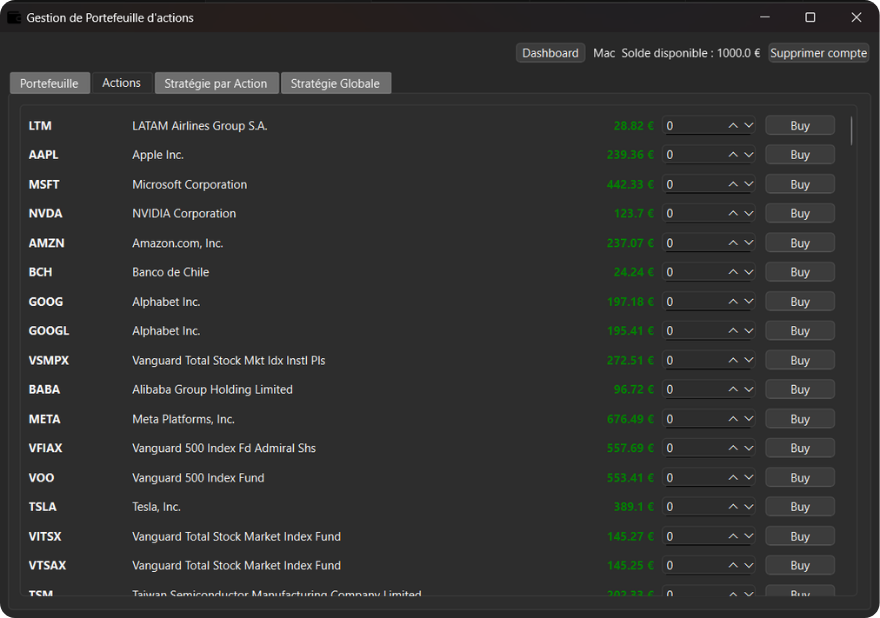Increment AAPL quantity up arrow
This screenshot has height=618, width=880.
[x=733, y=155]
